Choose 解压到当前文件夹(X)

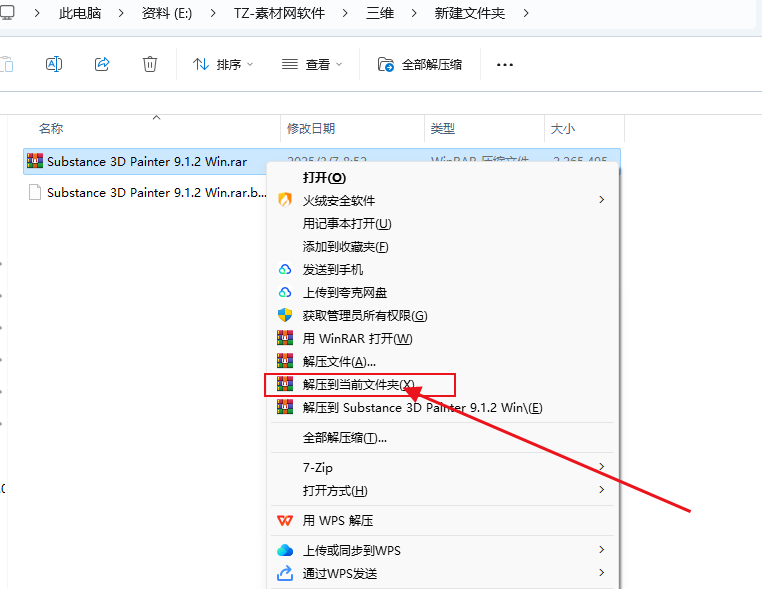(x=358, y=384)
